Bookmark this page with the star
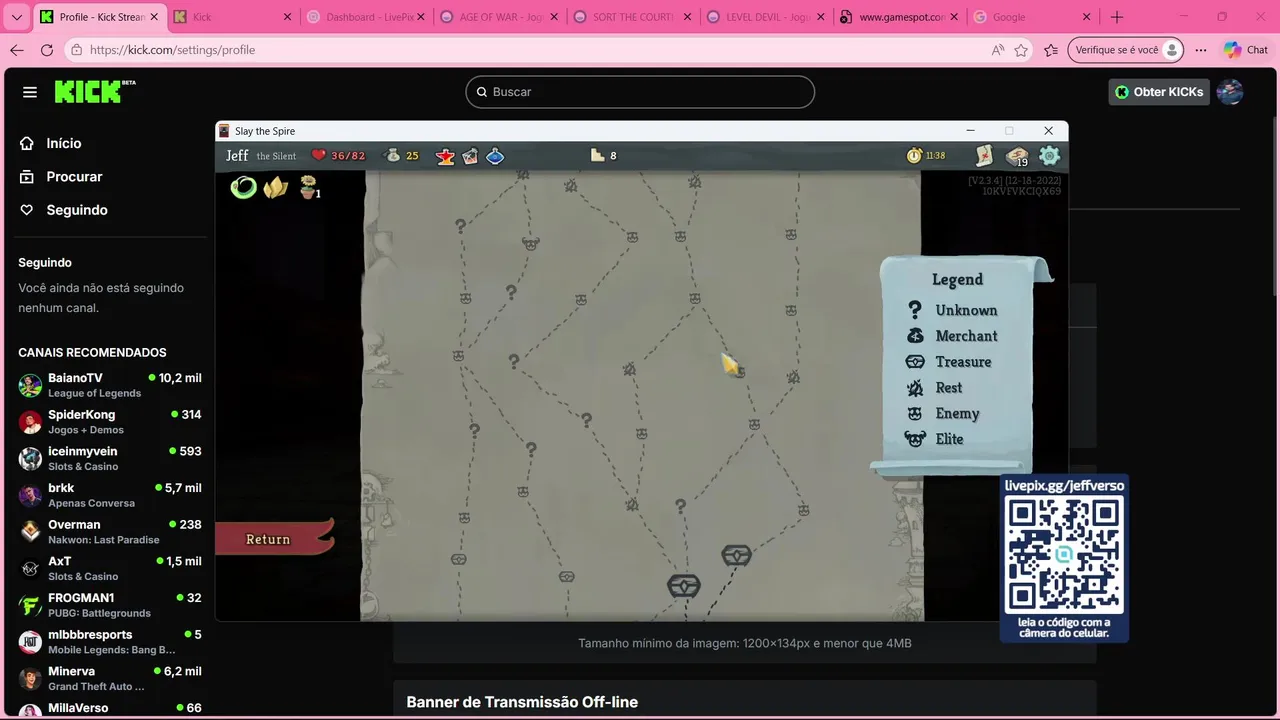1280x720 pixels. (1021, 50)
